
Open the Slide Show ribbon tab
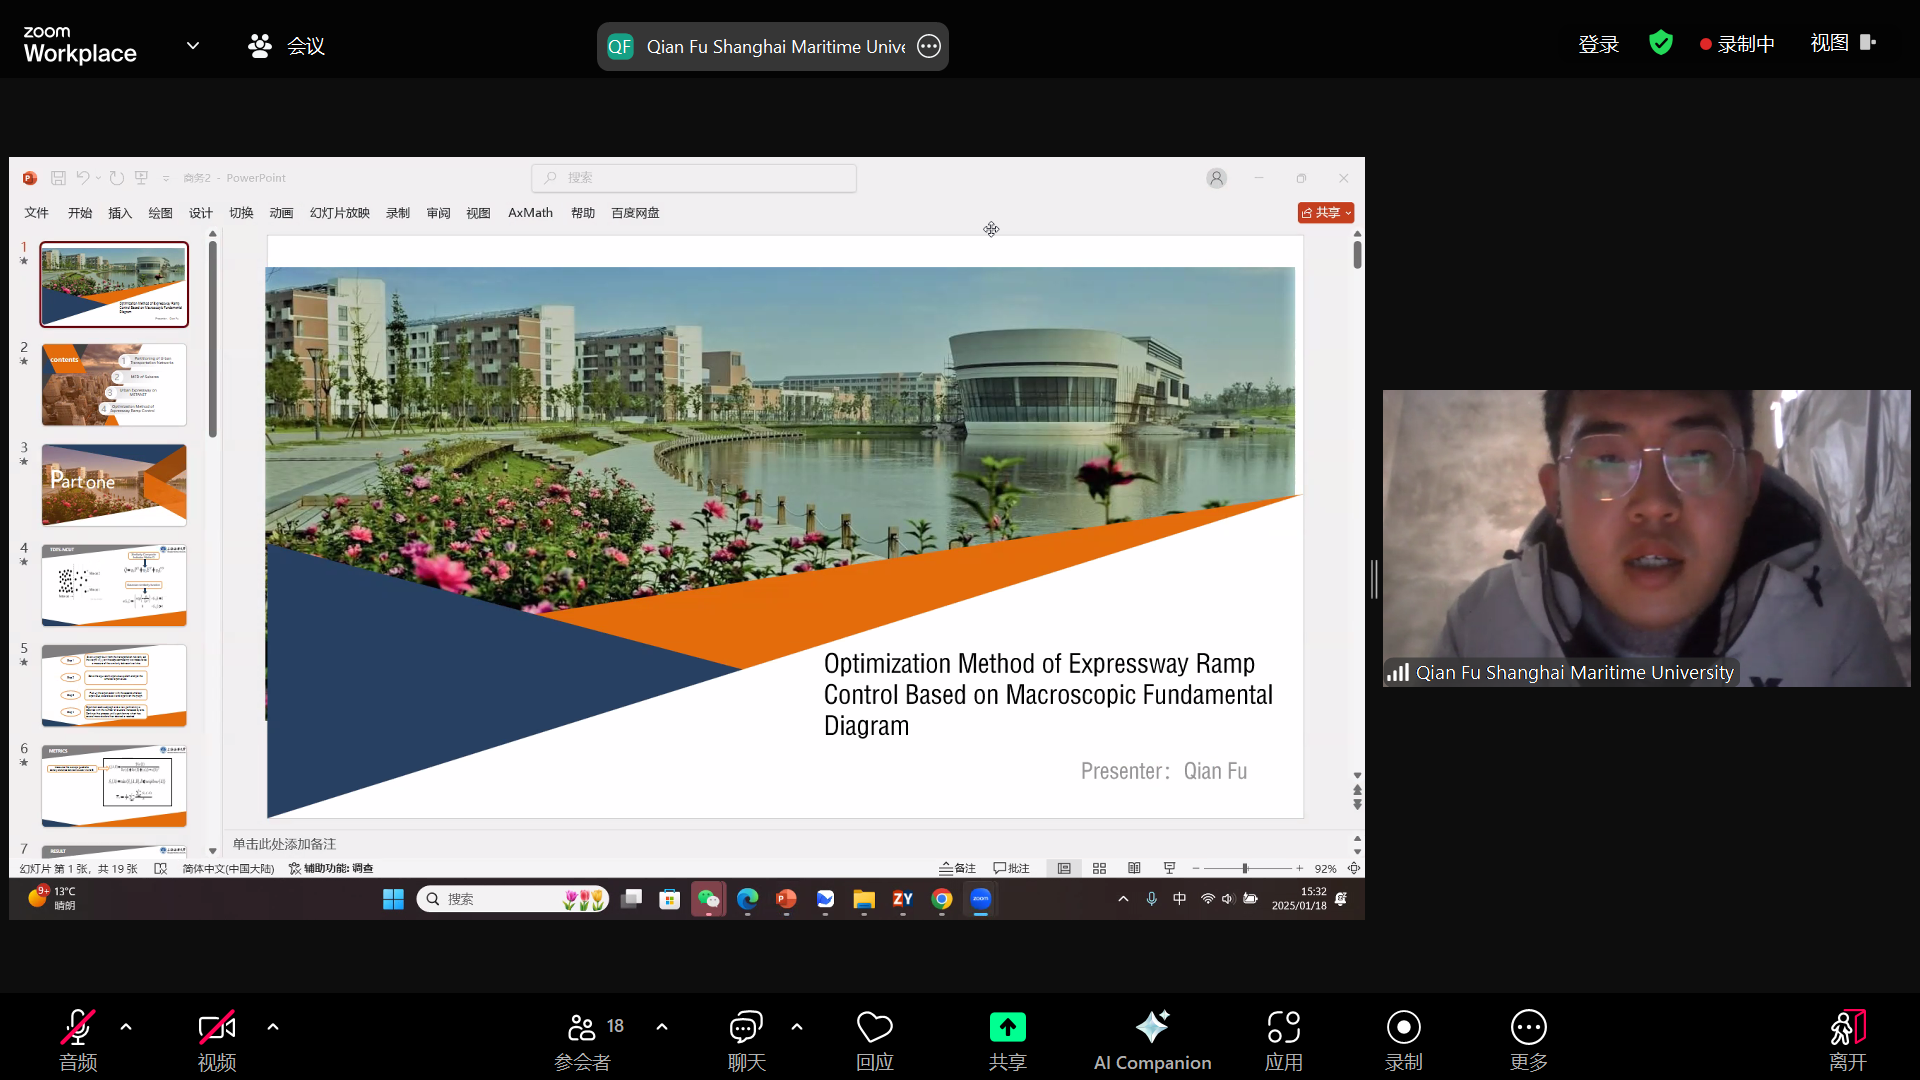pos(340,213)
